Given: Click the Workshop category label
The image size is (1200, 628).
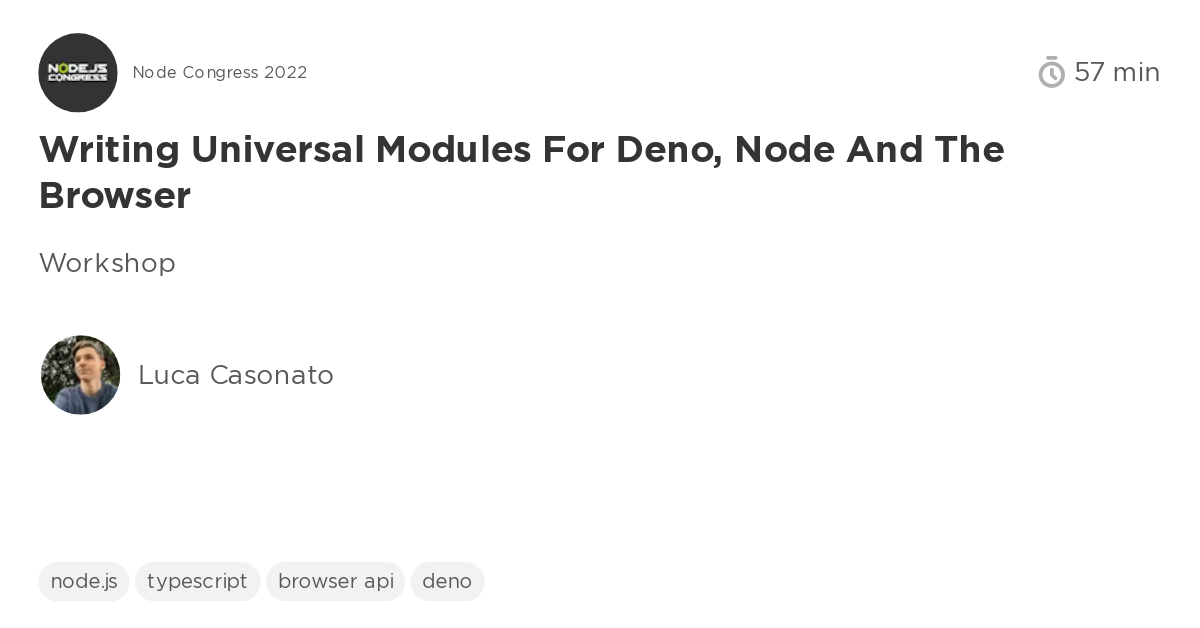Looking at the screenshot, I should (107, 263).
